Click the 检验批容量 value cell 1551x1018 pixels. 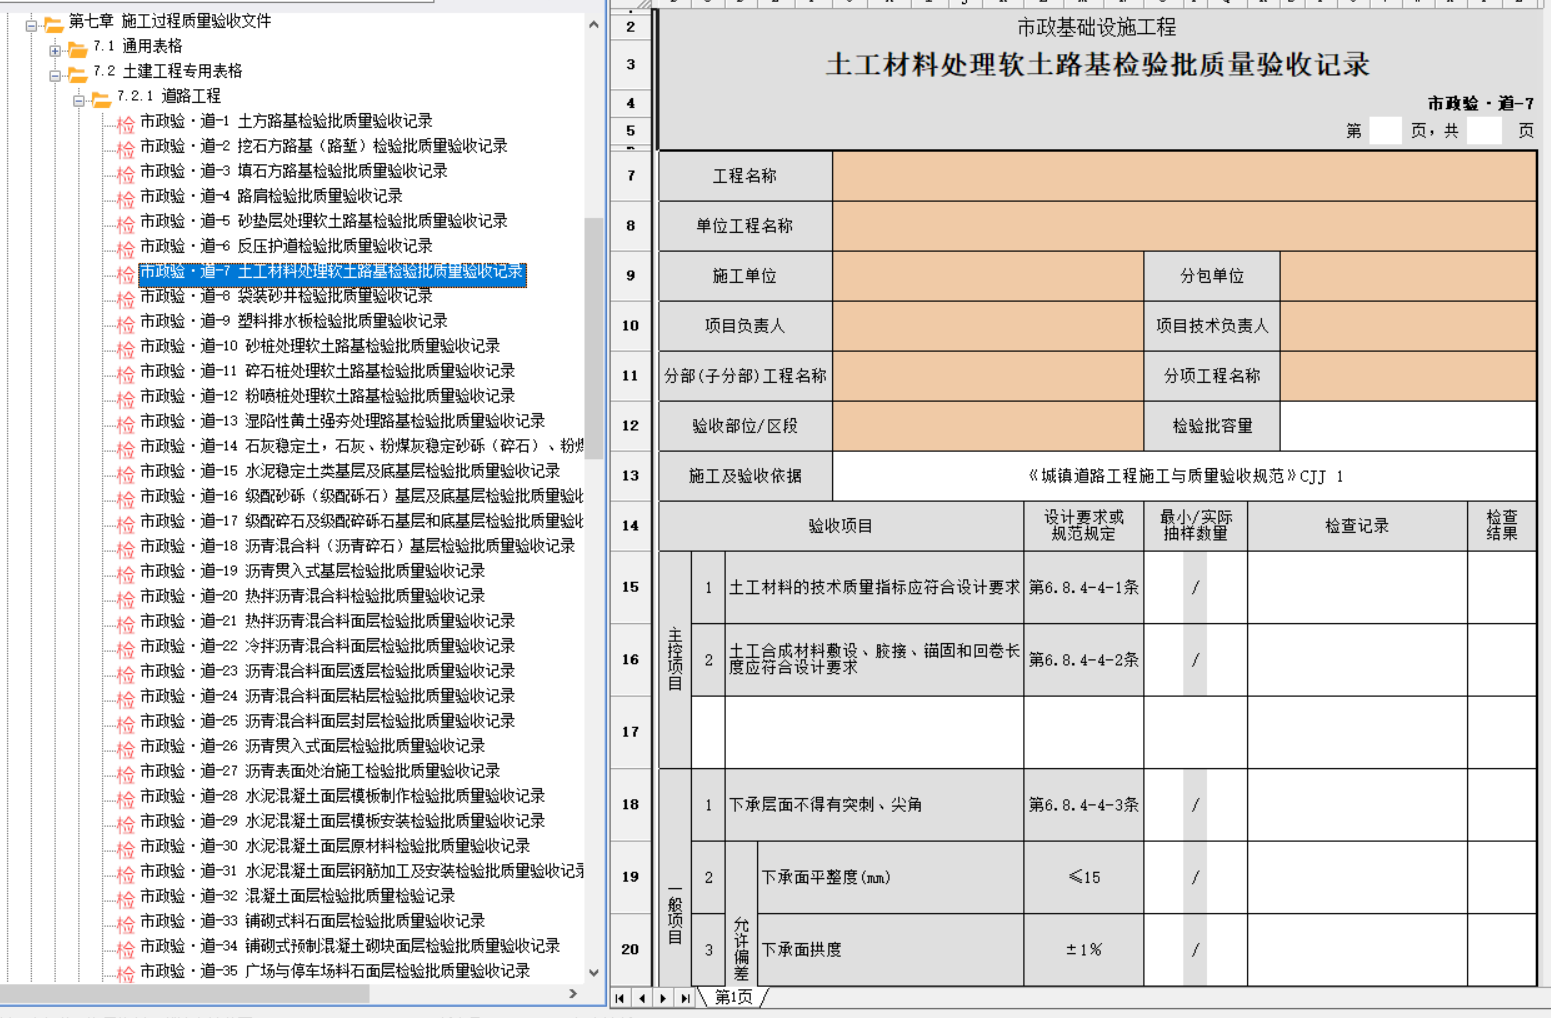(1407, 426)
